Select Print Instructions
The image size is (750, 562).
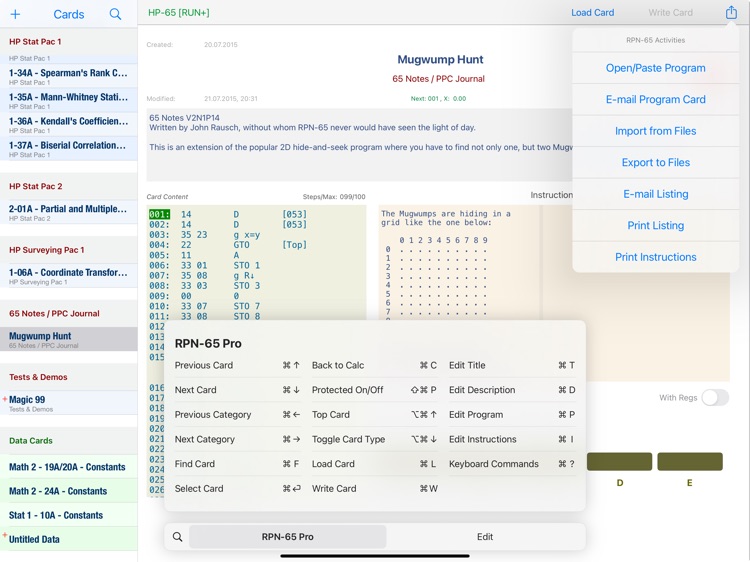655,257
